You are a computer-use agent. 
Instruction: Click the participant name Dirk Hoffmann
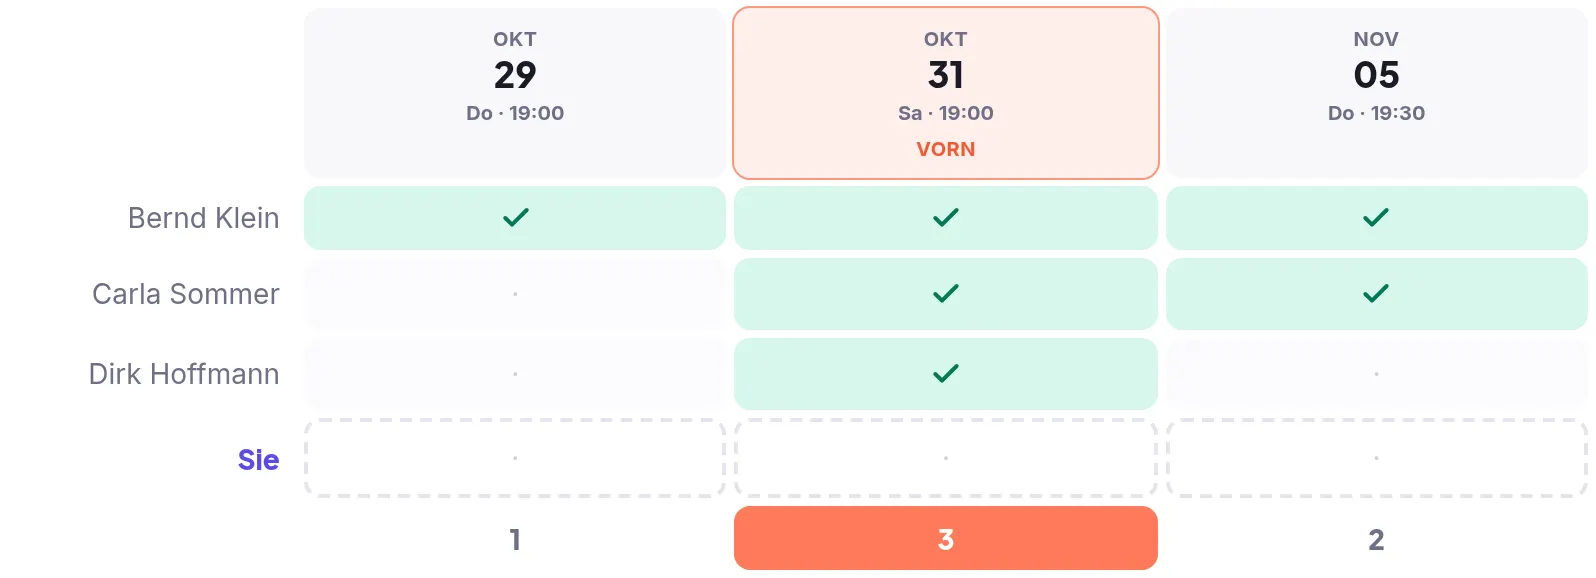click(x=184, y=374)
